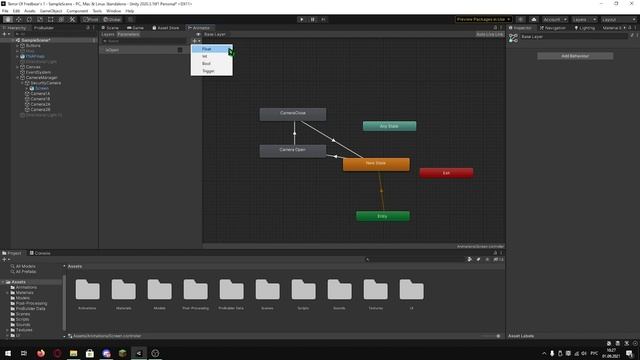The height and width of the screenshot is (360, 640).
Task: Open the Hierarchy create plus dropdown
Action: click(x=6, y=34)
